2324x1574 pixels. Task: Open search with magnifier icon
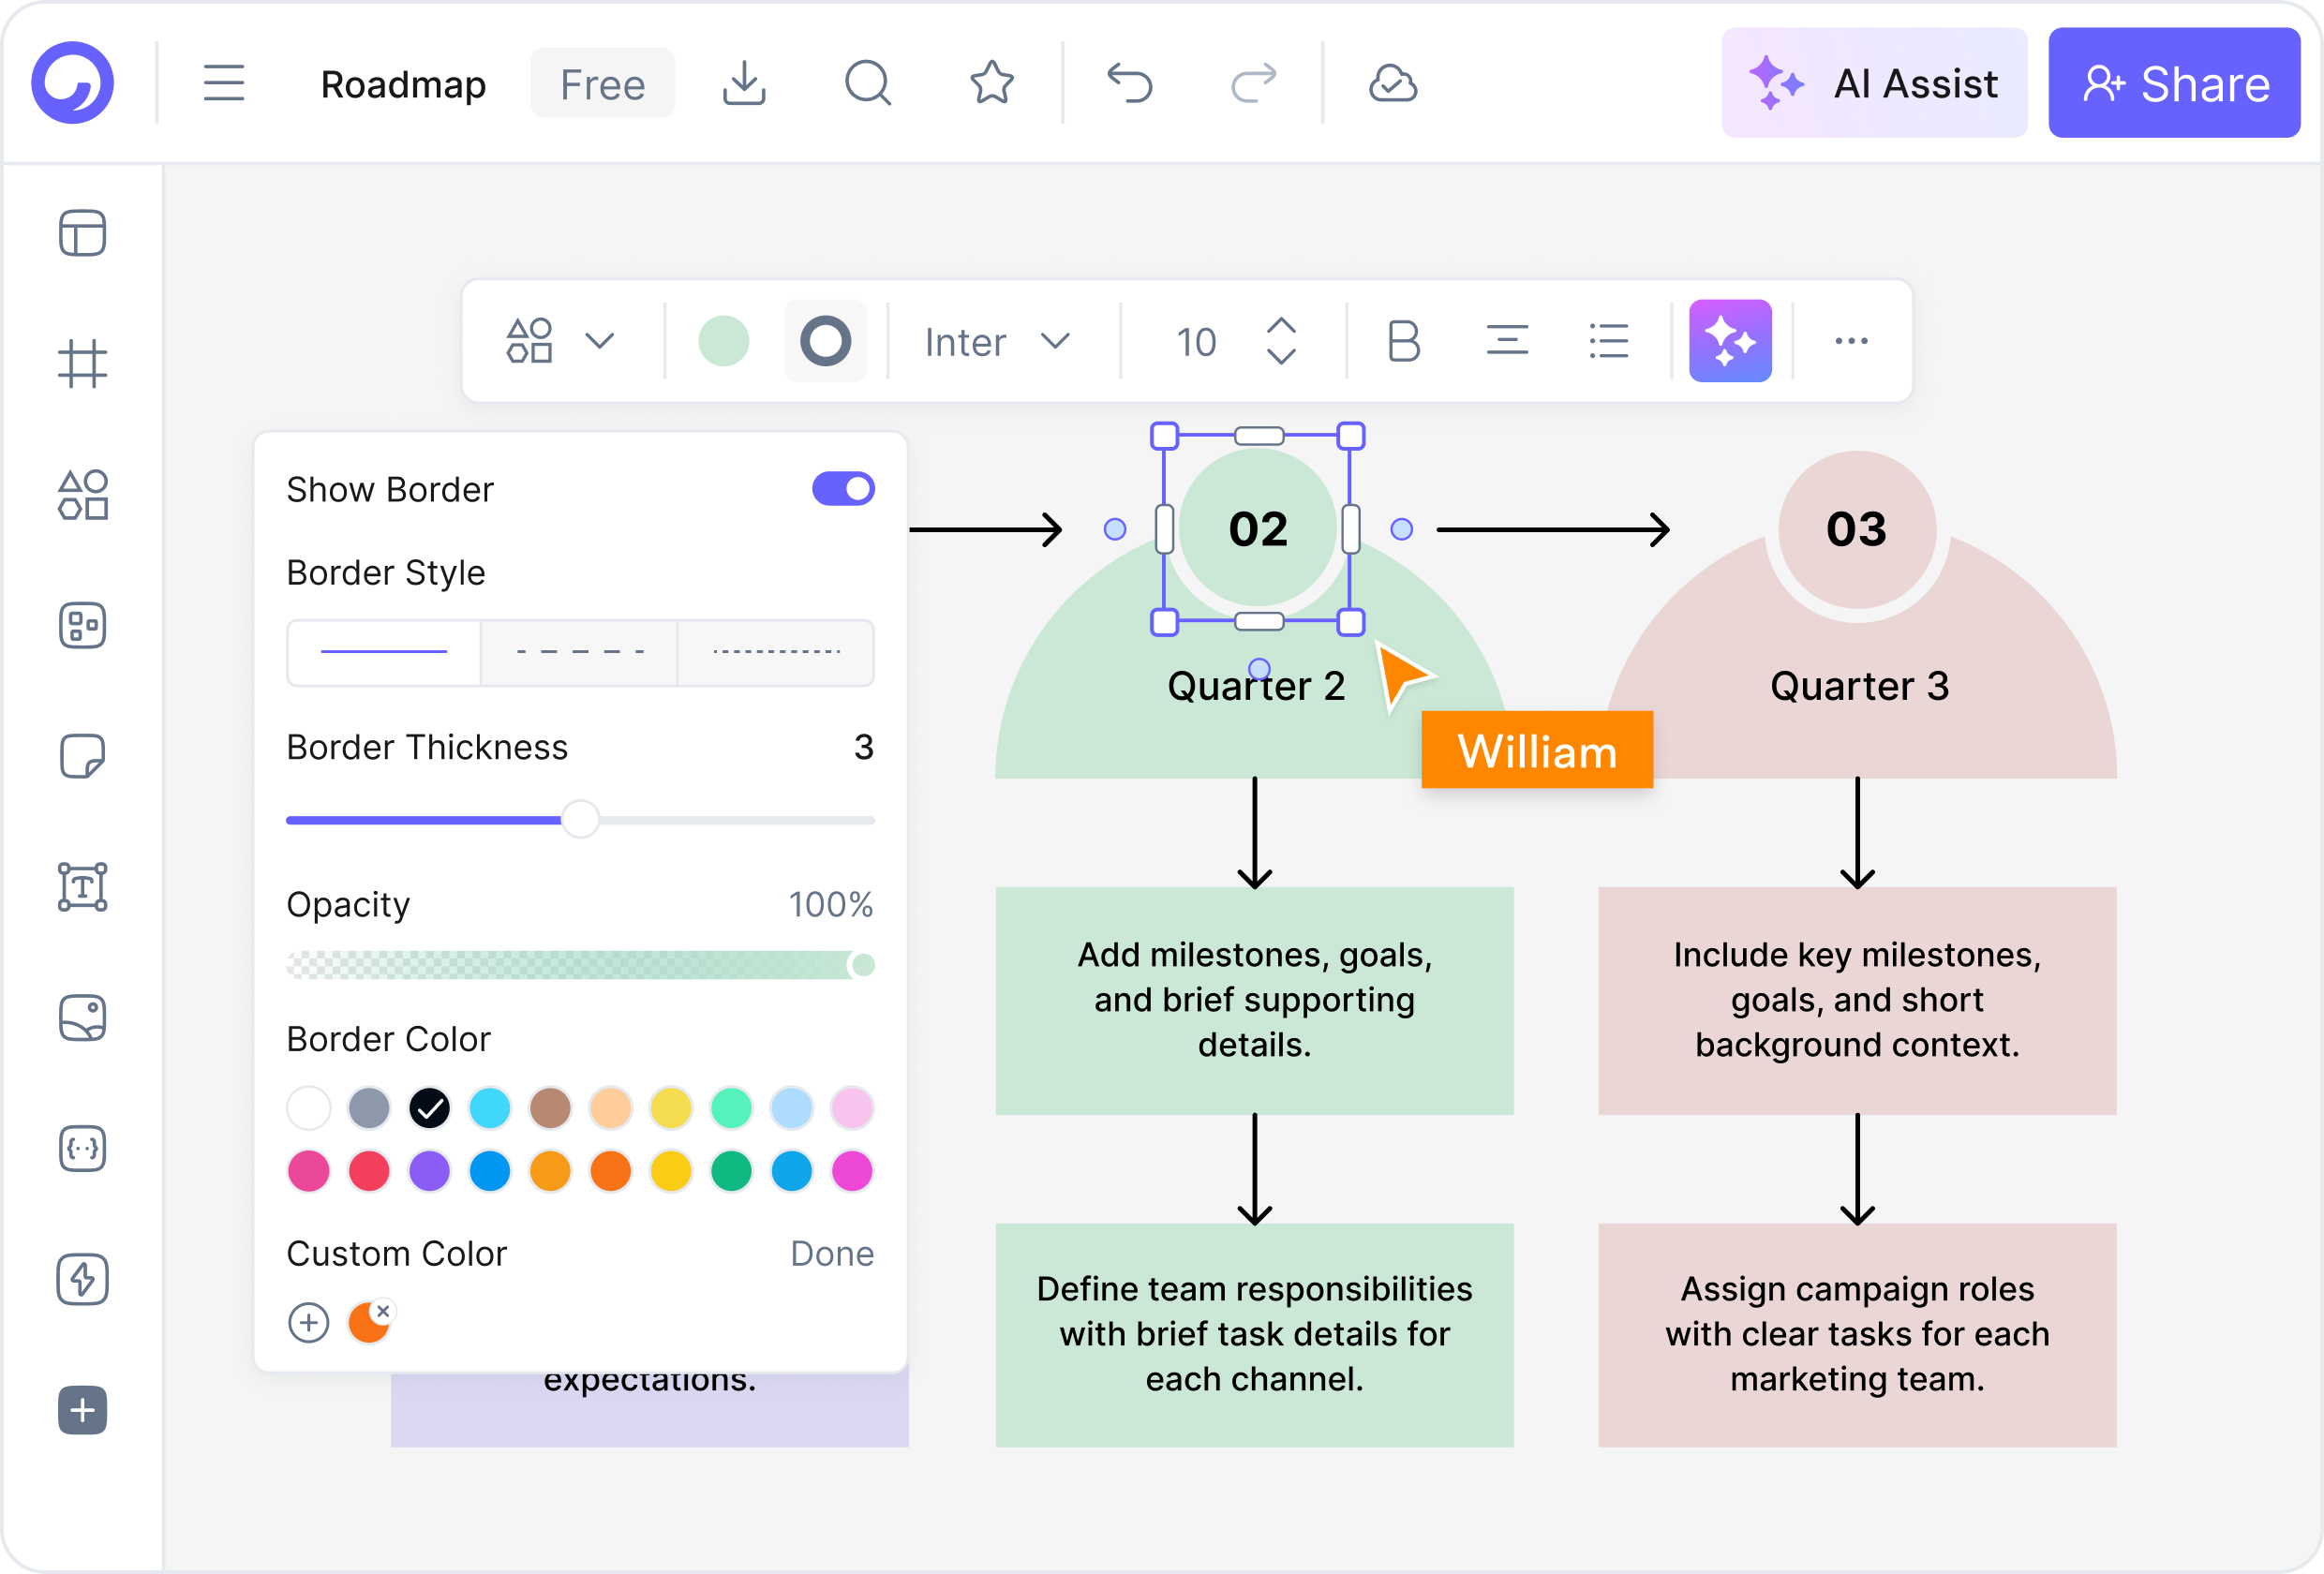(x=867, y=83)
